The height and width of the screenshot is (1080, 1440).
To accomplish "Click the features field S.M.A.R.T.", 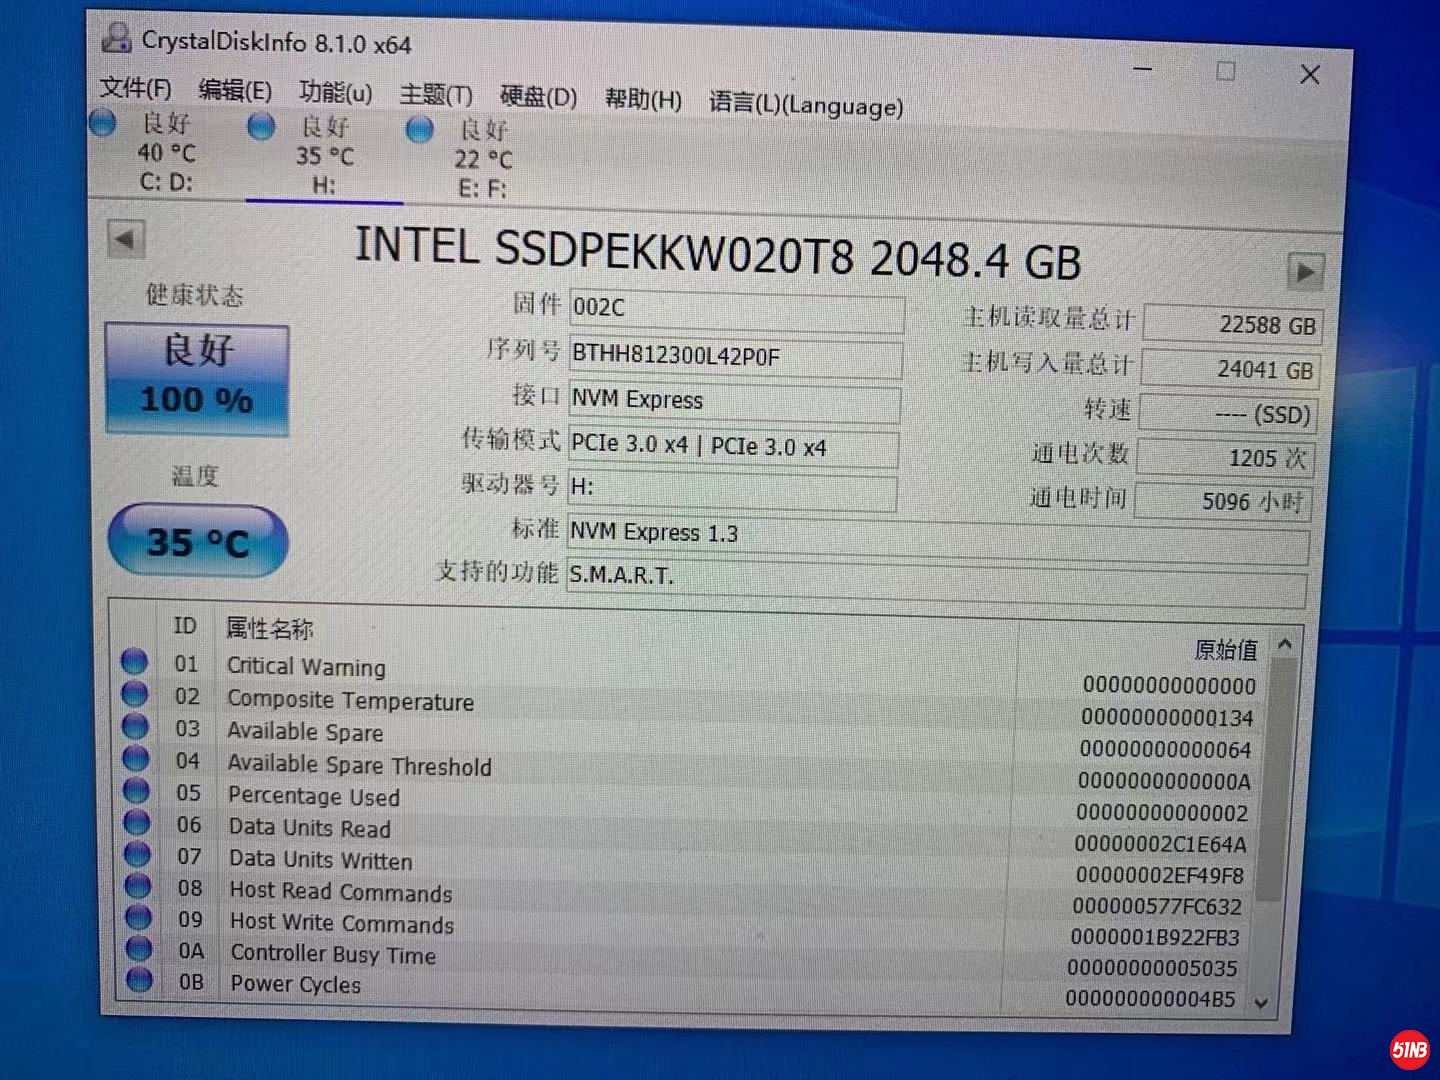I will (936, 582).
